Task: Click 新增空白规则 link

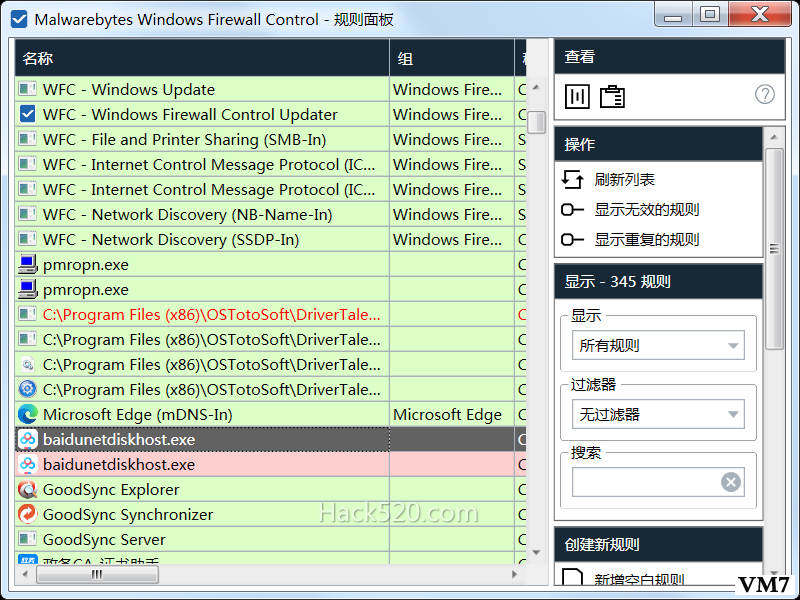Action: [639, 580]
